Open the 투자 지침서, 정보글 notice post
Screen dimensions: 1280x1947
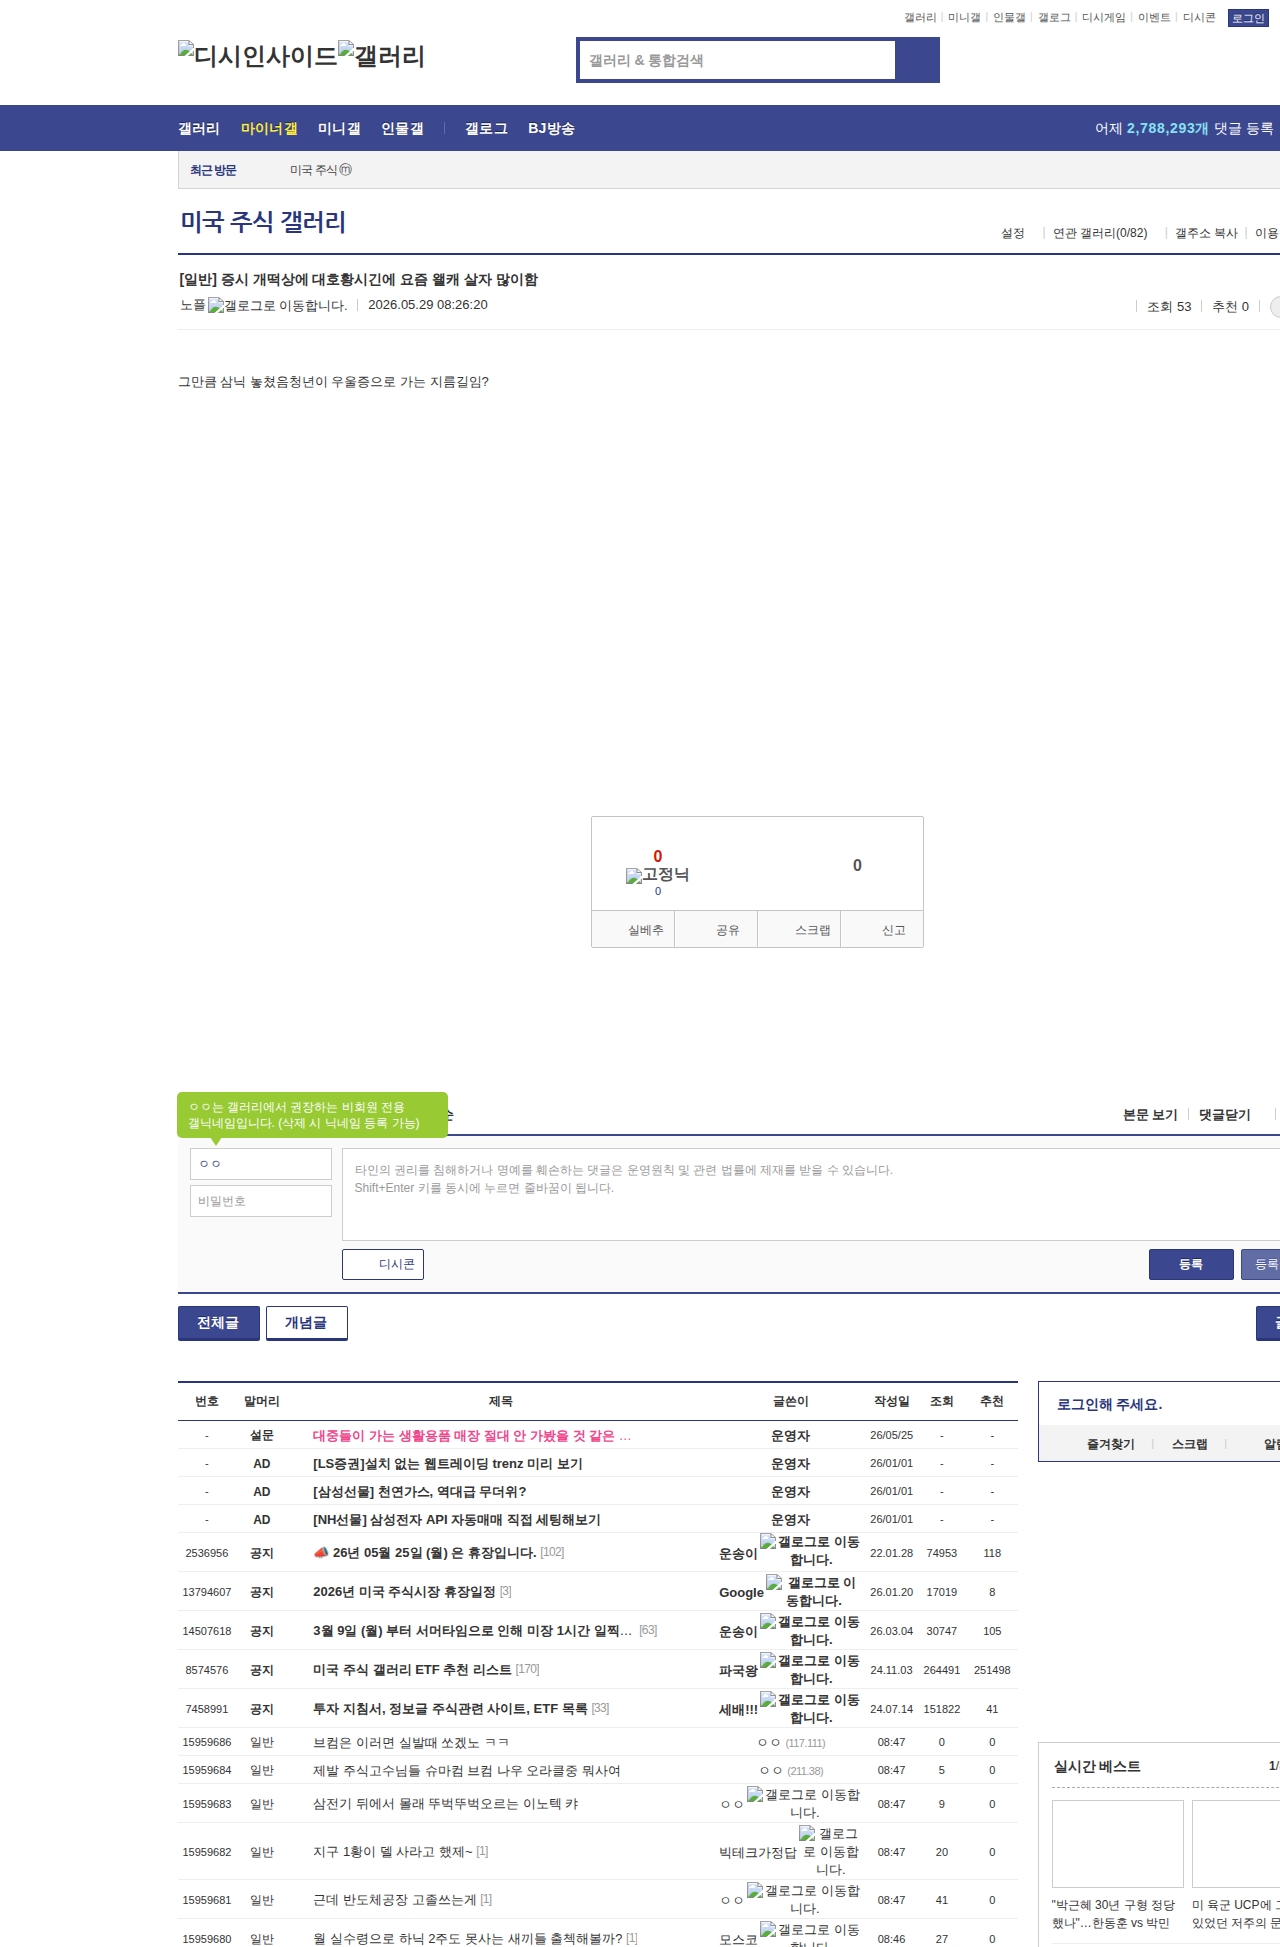450,1708
